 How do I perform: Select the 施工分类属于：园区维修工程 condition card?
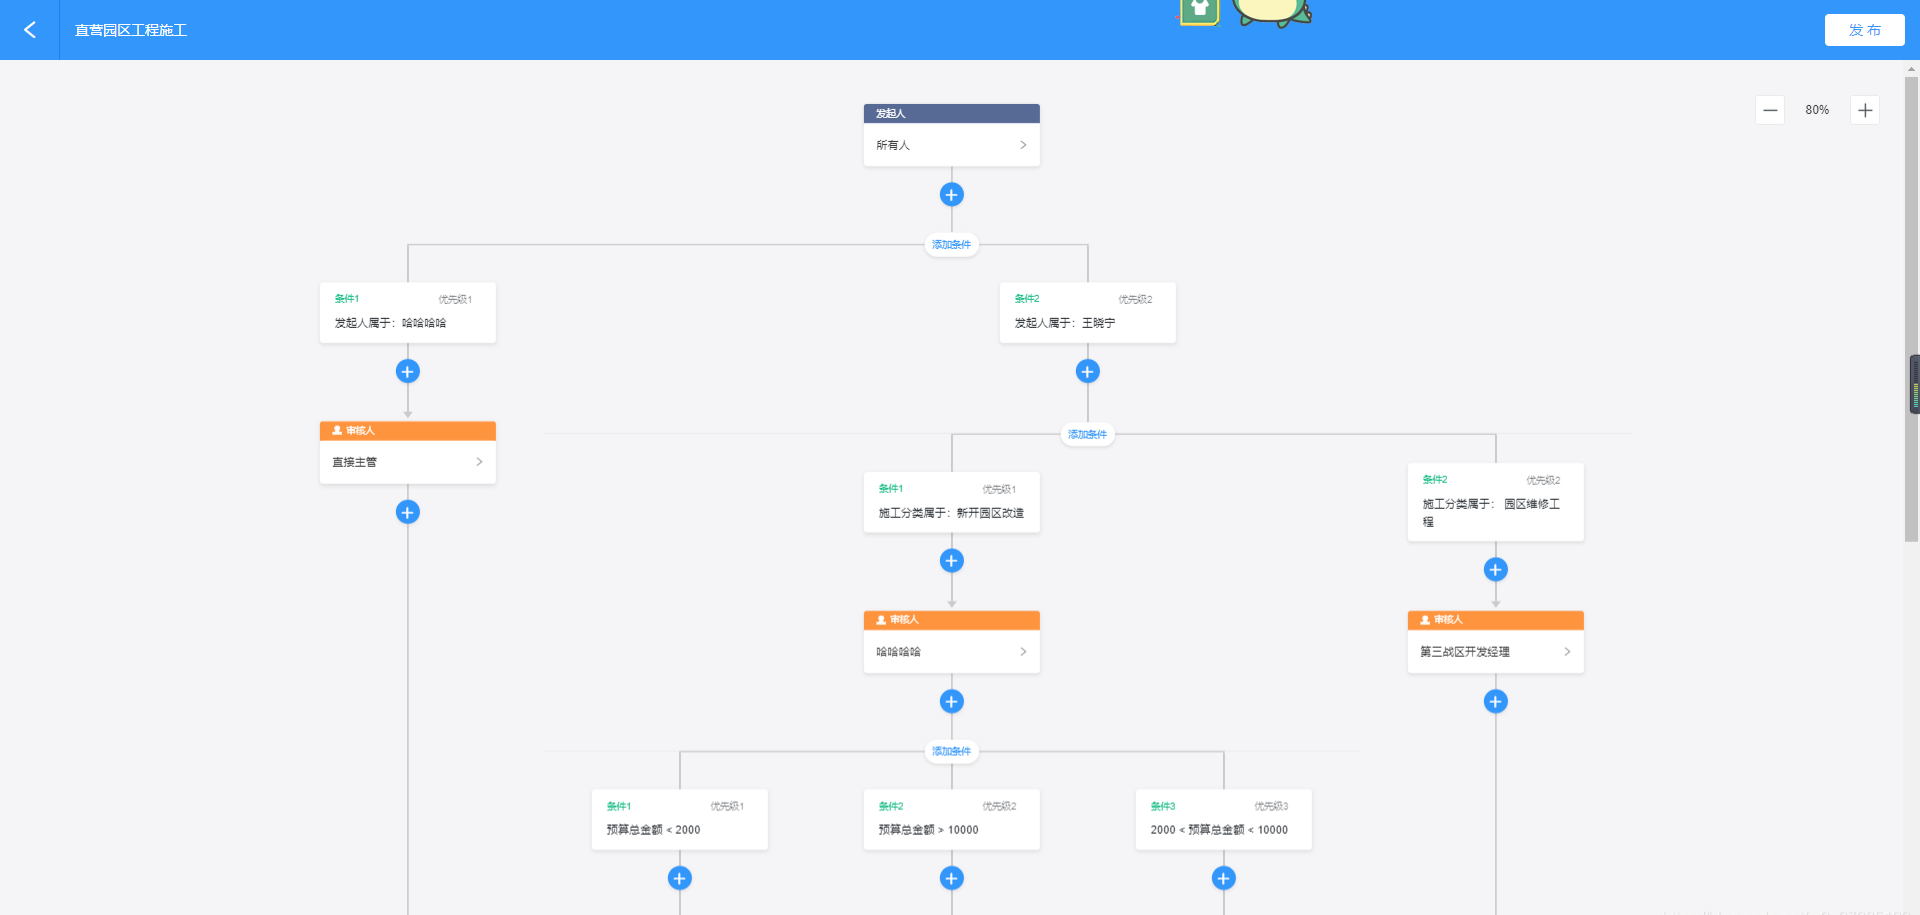[x=1495, y=503]
